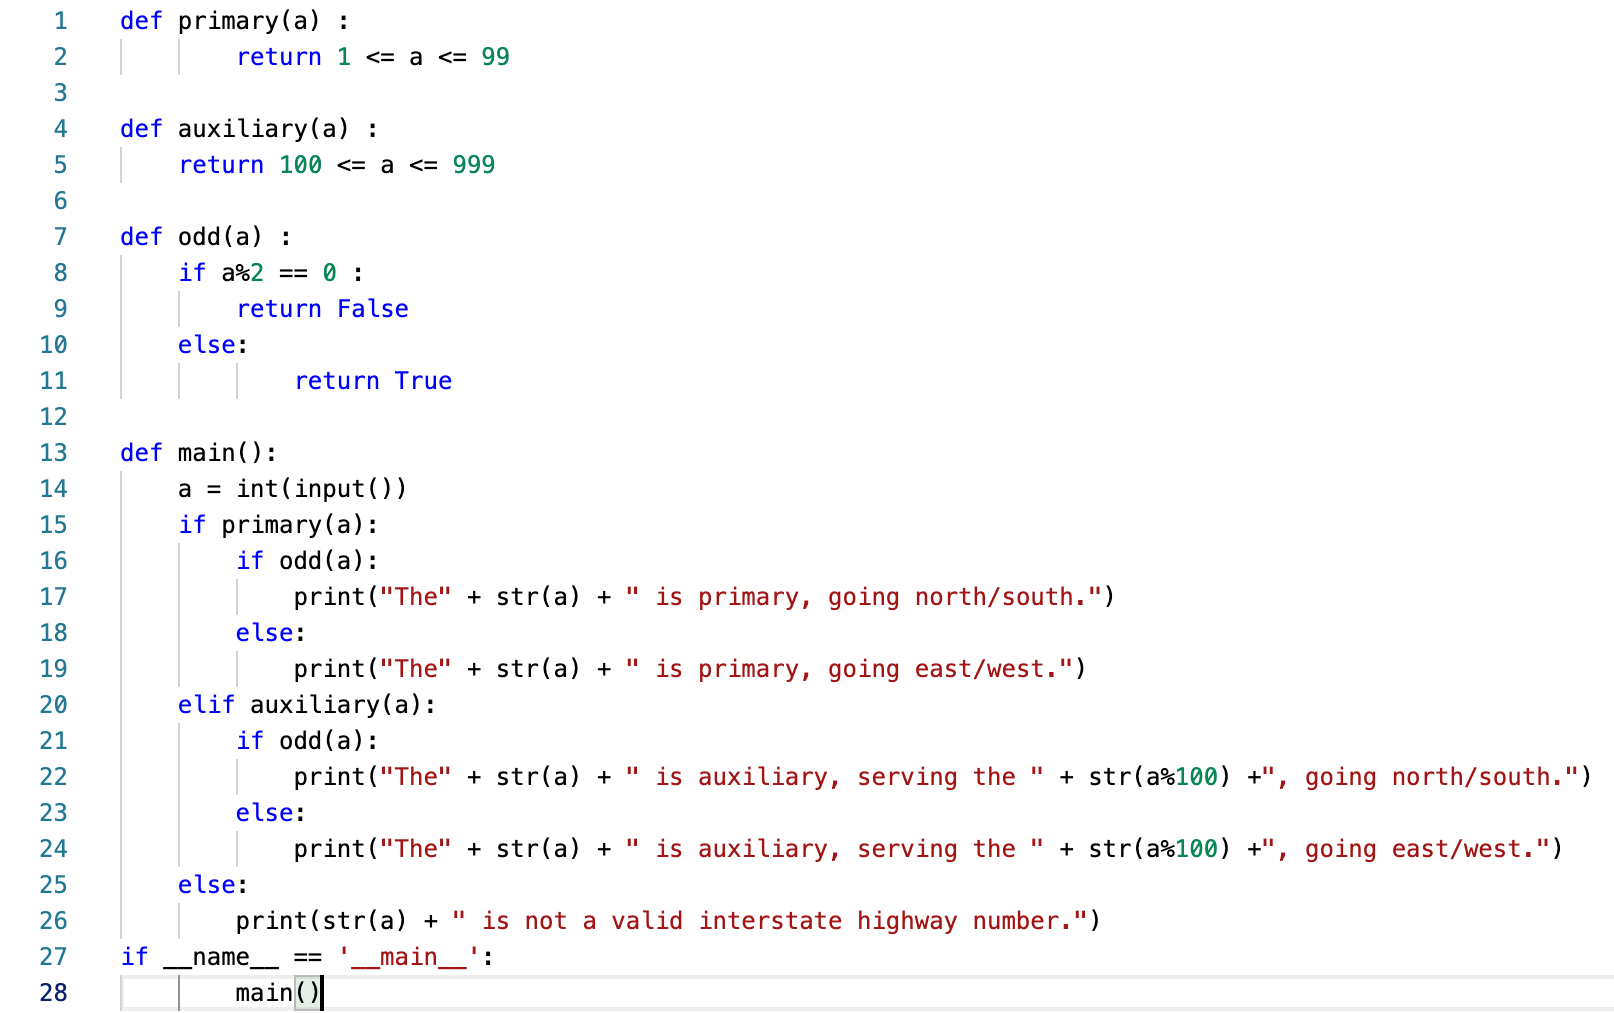Click 'if primary(a):' on line 15
The image size is (1614, 1013).
pyautogui.click(x=278, y=525)
